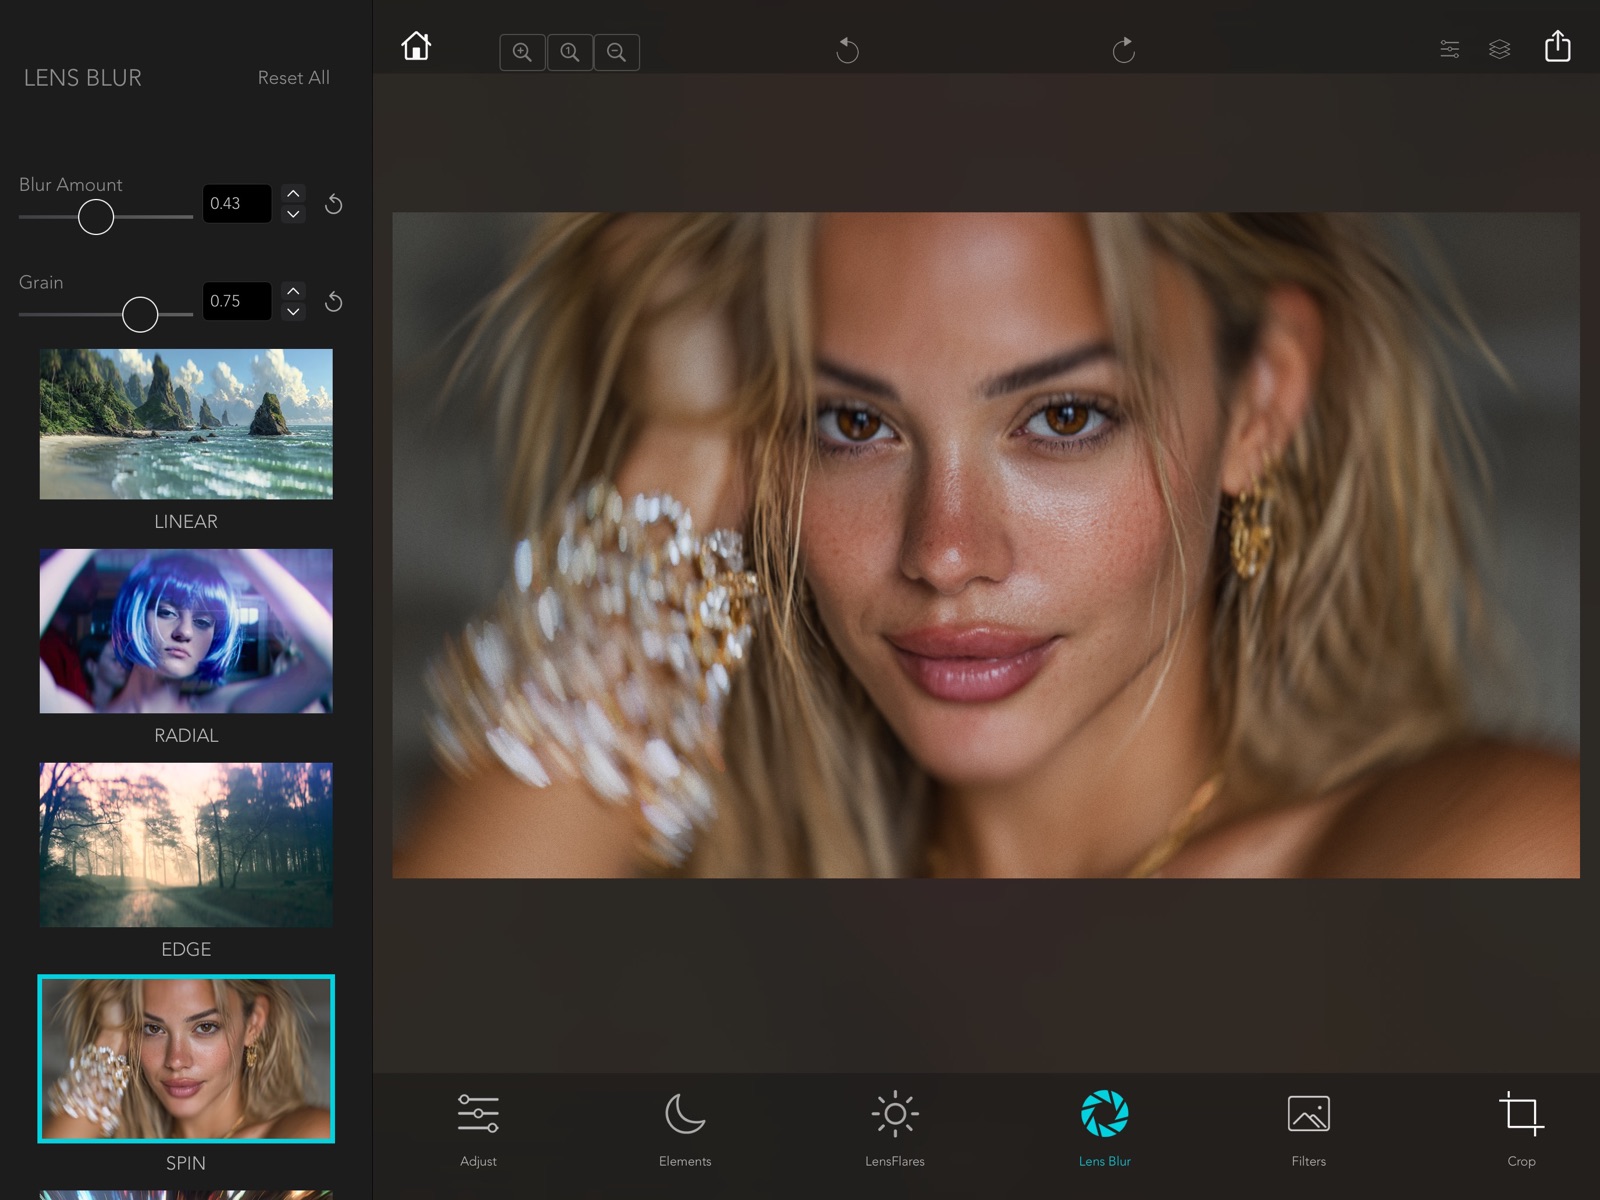
Task: Click the zoom out magnifier icon
Action: [617, 52]
